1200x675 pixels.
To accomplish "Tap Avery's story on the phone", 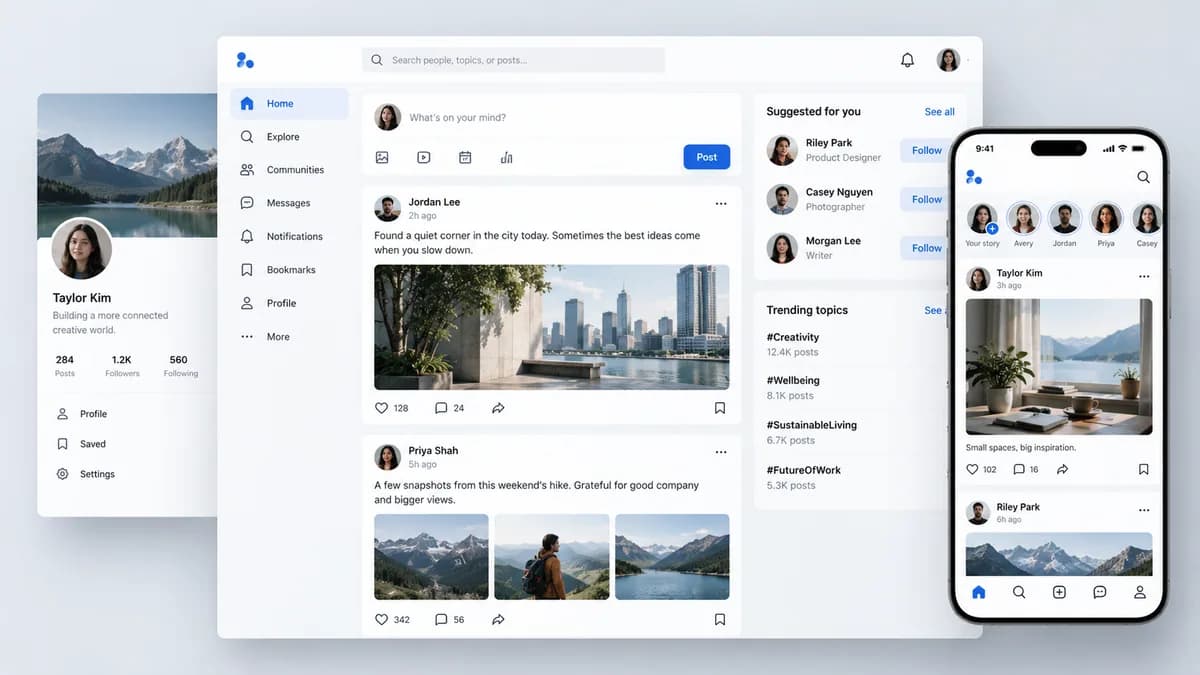I will [1023, 225].
